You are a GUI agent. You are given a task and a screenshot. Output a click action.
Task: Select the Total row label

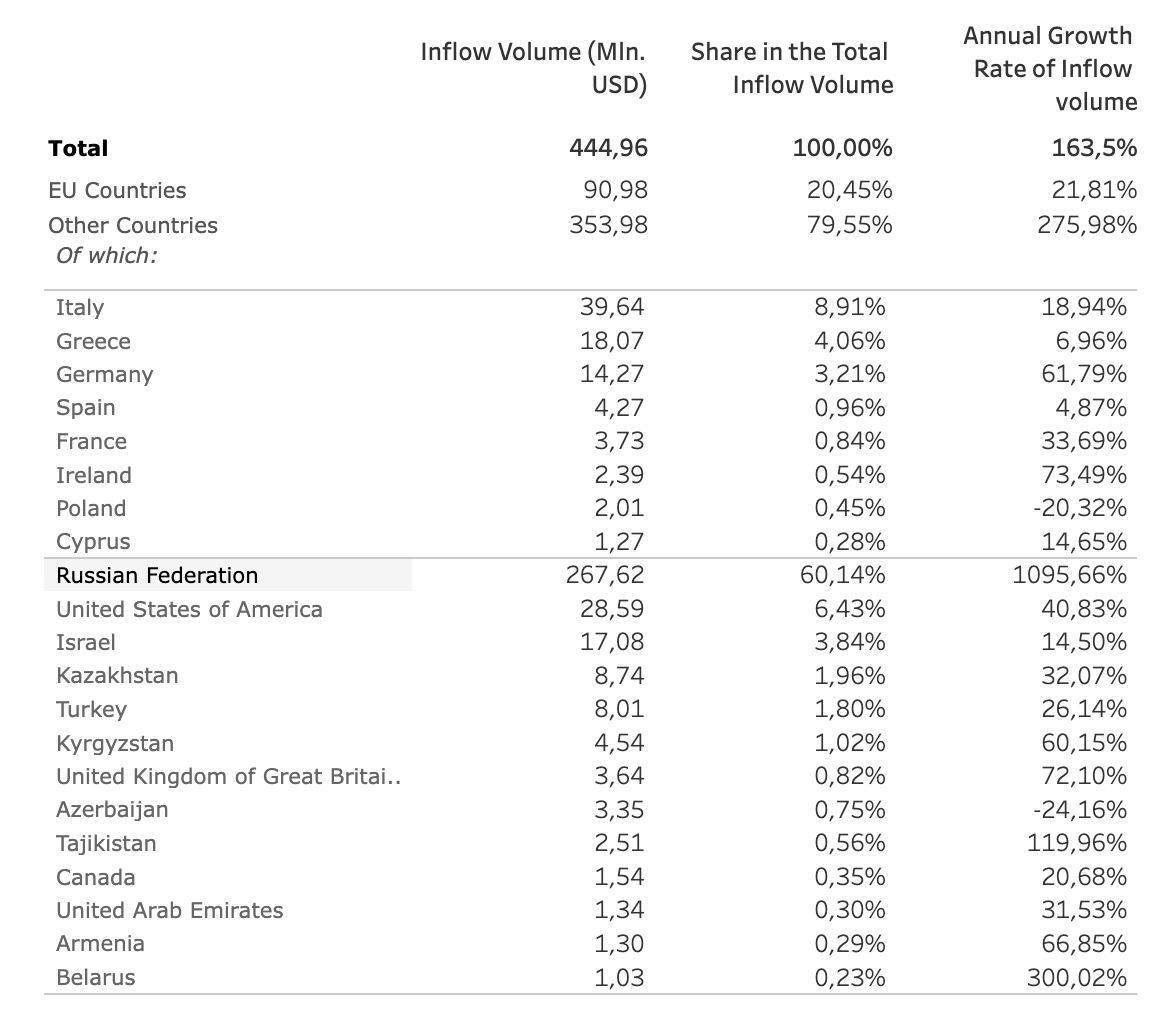[x=78, y=148]
